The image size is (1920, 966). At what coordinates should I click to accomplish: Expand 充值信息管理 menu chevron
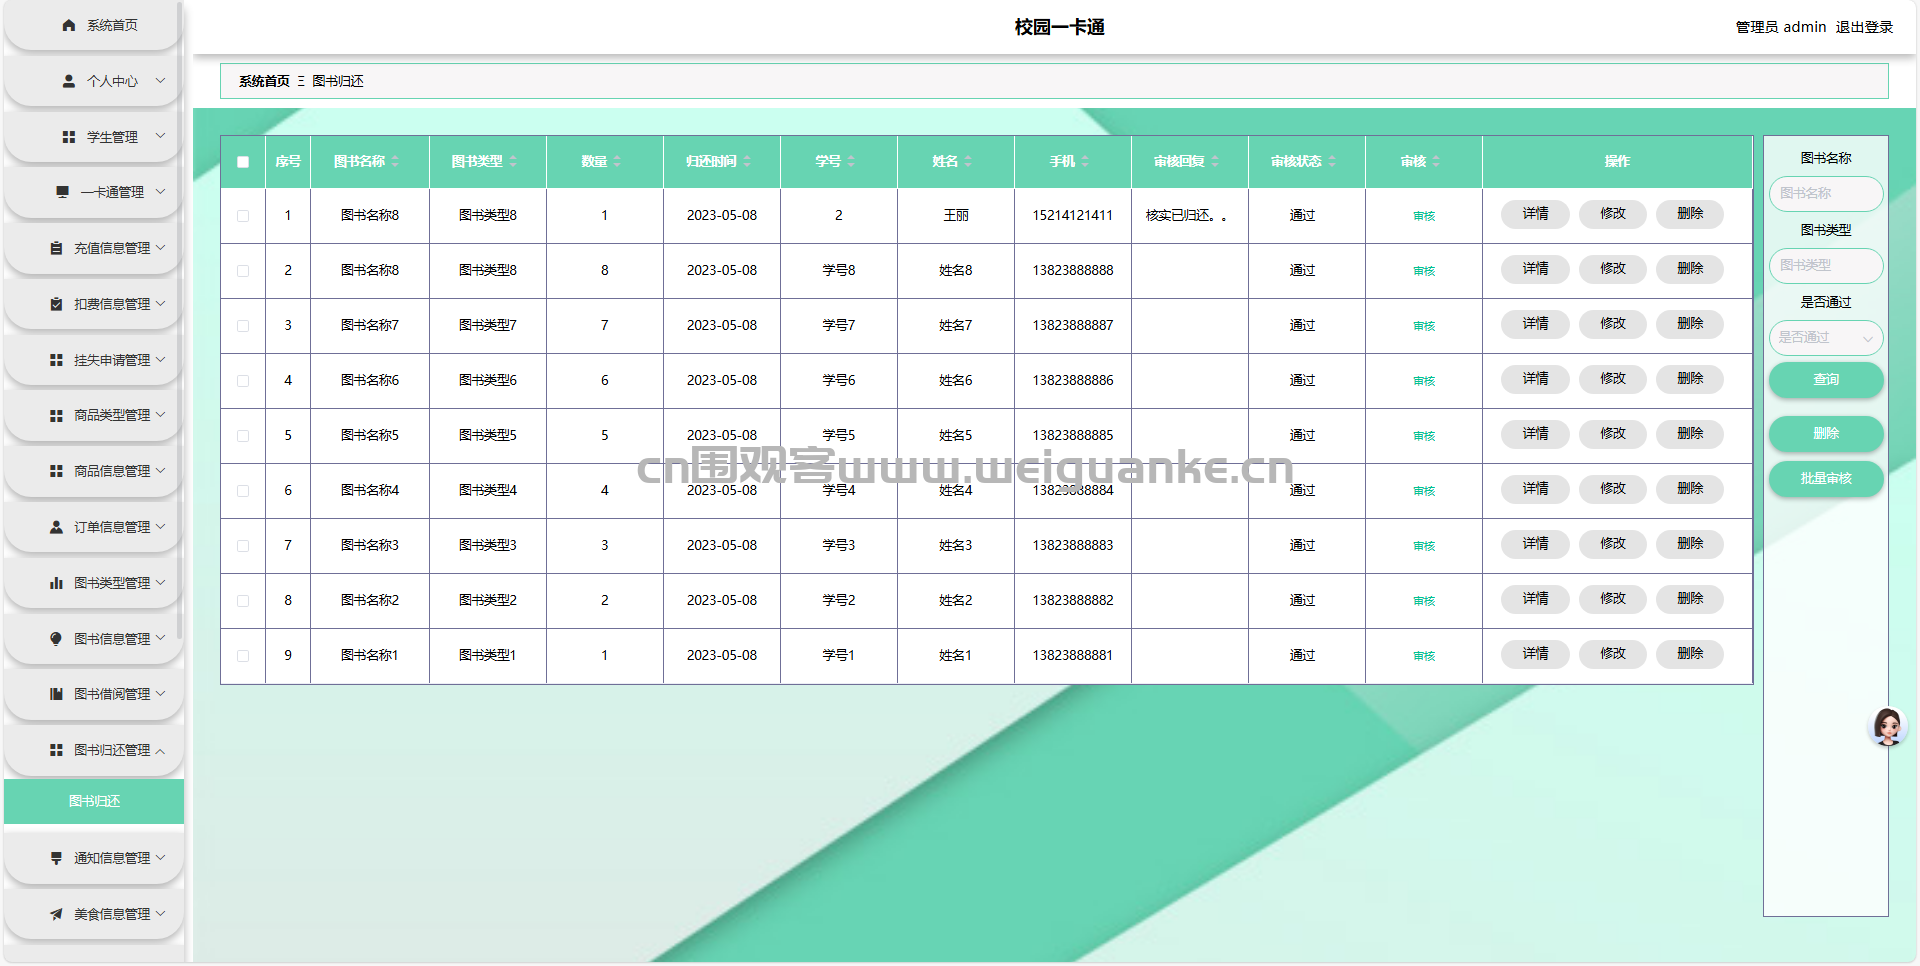[160, 248]
